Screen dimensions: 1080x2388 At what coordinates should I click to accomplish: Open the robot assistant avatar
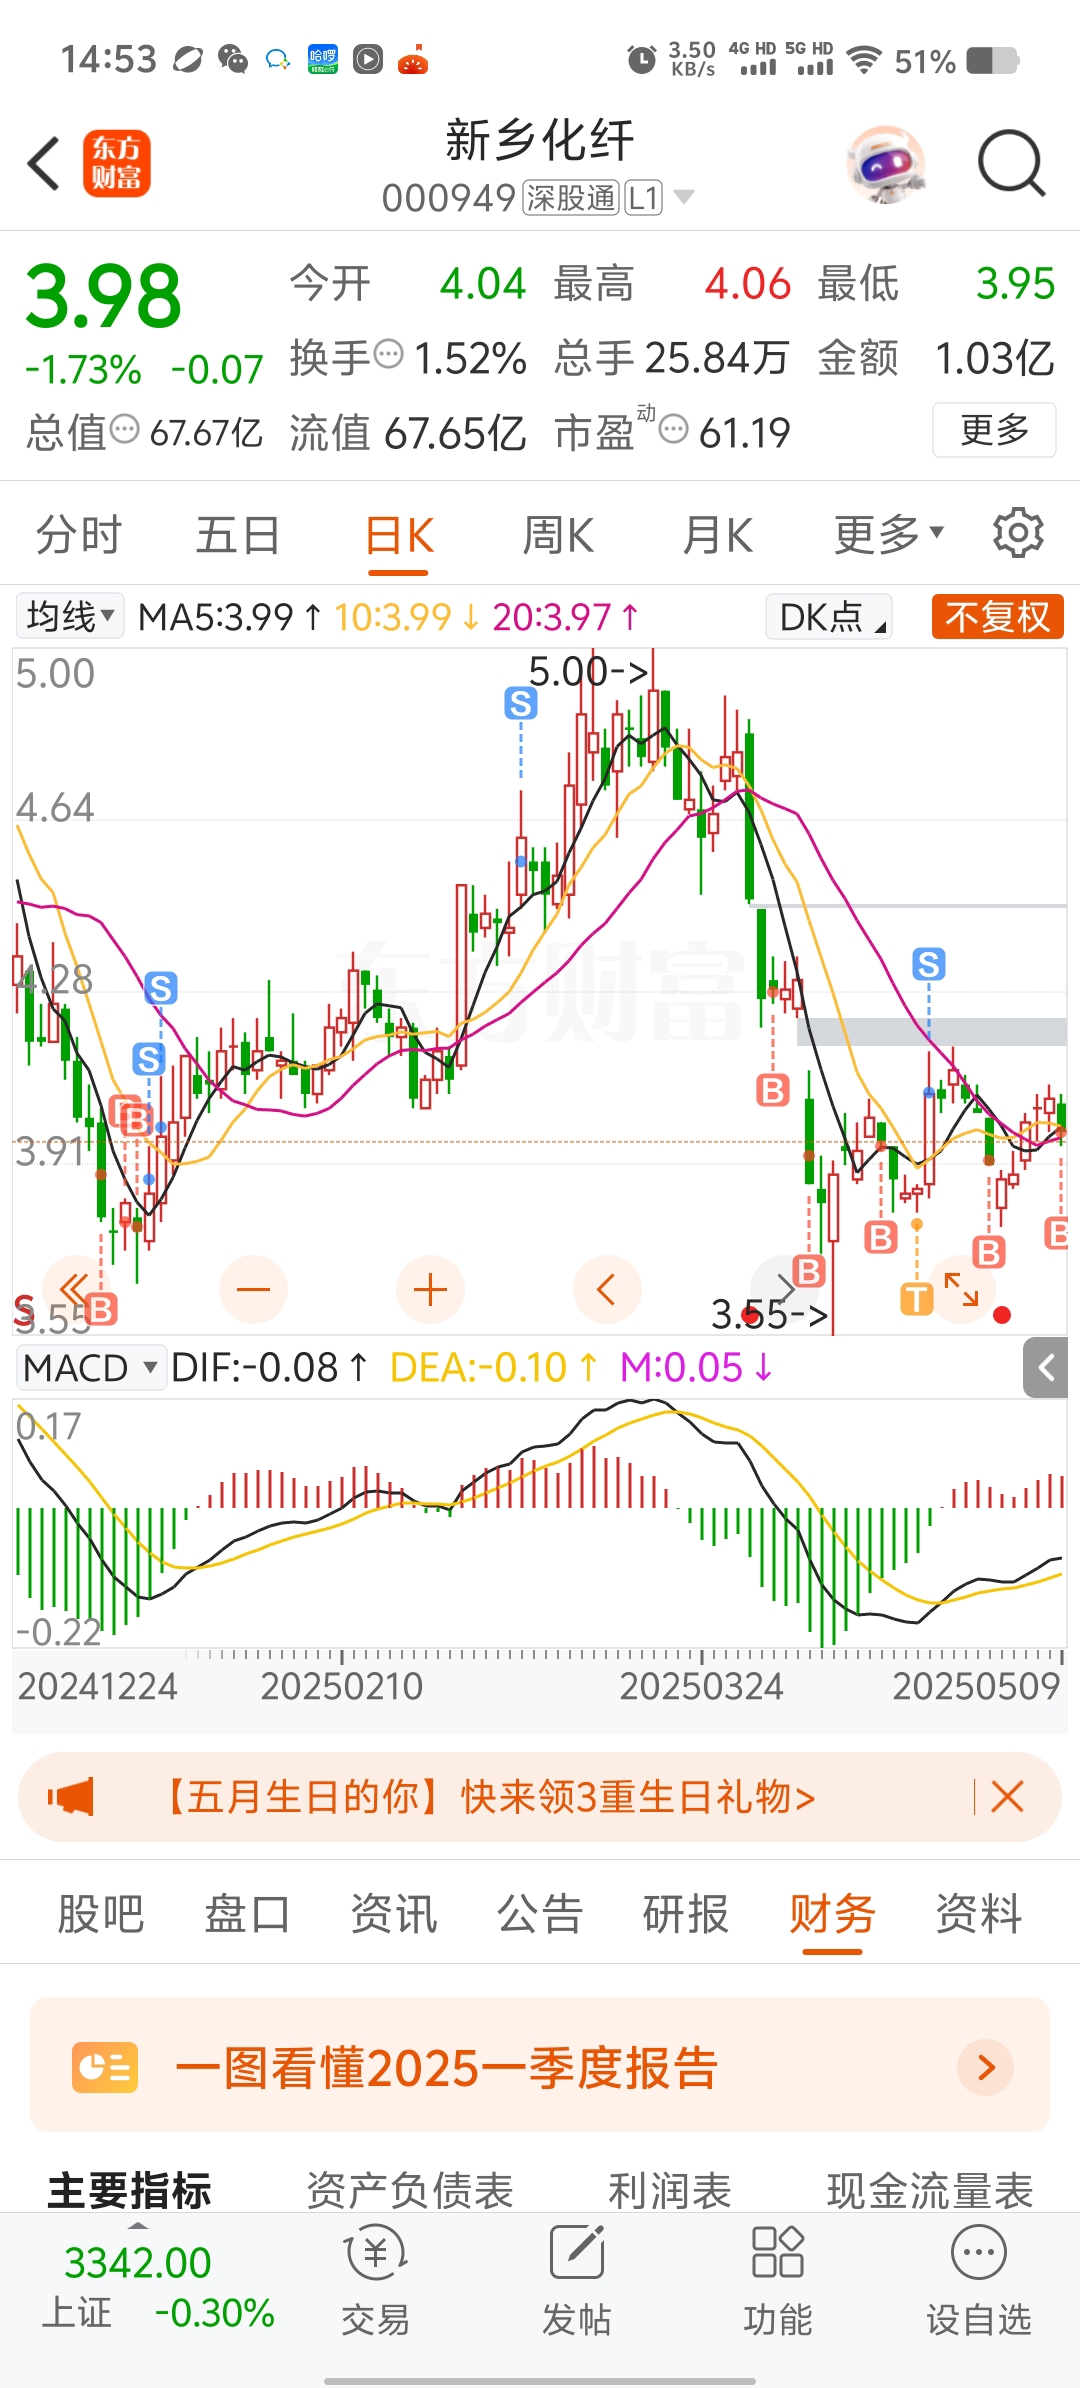pyautogui.click(x=885, y=163)
